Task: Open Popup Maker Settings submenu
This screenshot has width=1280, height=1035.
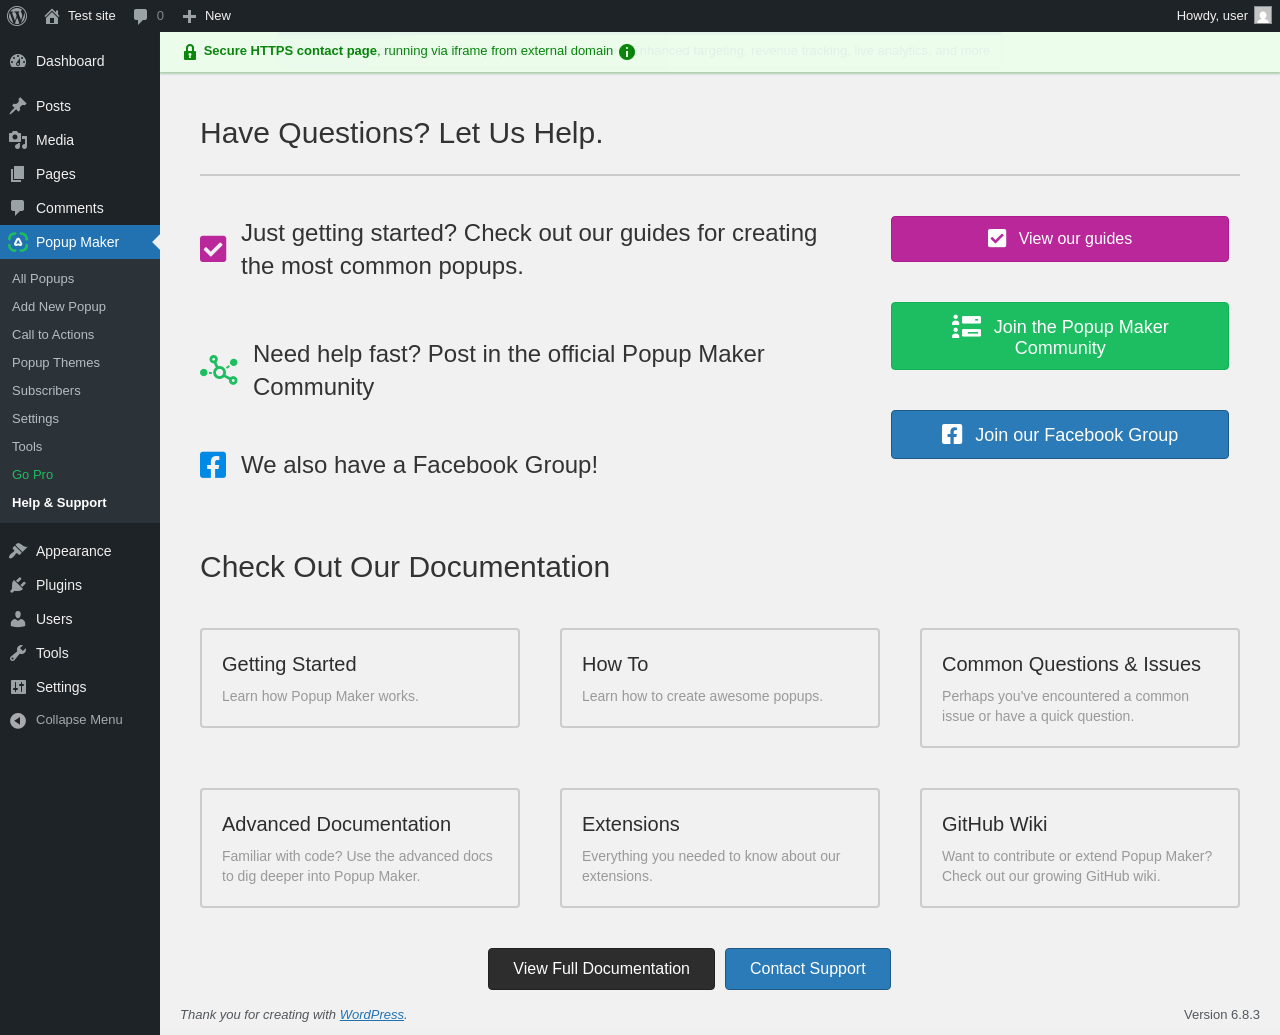Action: pyautogui.click(x=80, y=419)
